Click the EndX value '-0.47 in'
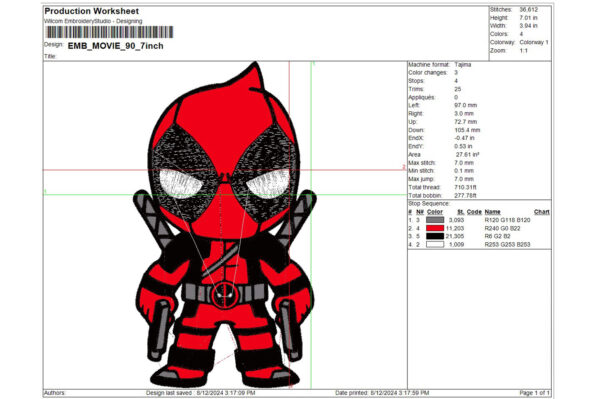Image resolution: width=600 pixels, height=399 pixels. [x=464, y=138]
